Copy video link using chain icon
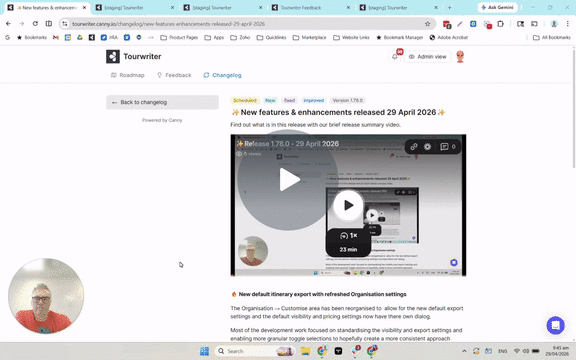 [x=414, y=147]
